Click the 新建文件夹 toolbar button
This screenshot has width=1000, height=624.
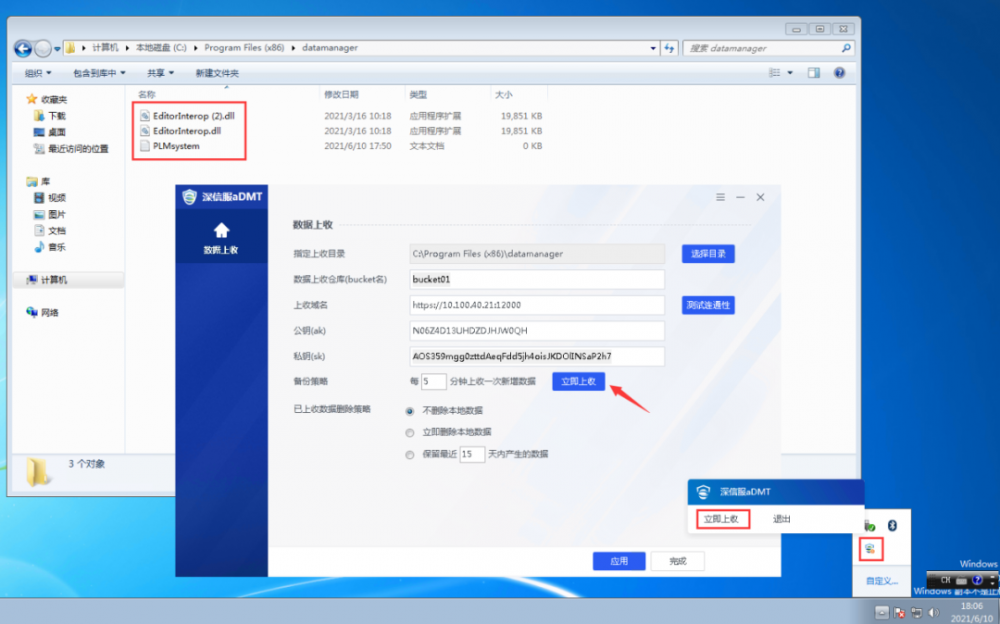tap(217, 73)
